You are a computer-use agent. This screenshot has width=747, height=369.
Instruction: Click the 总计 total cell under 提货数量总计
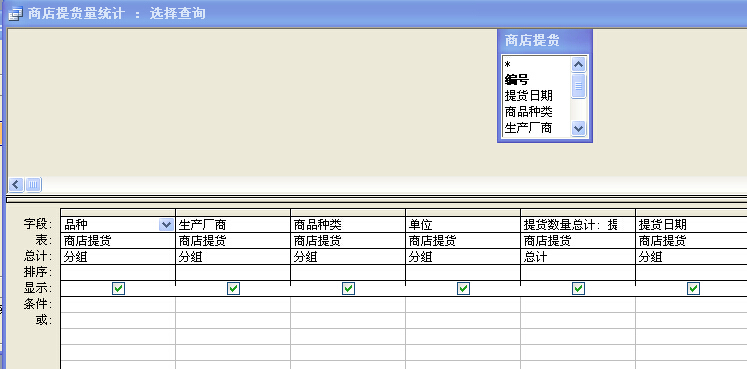578,257
